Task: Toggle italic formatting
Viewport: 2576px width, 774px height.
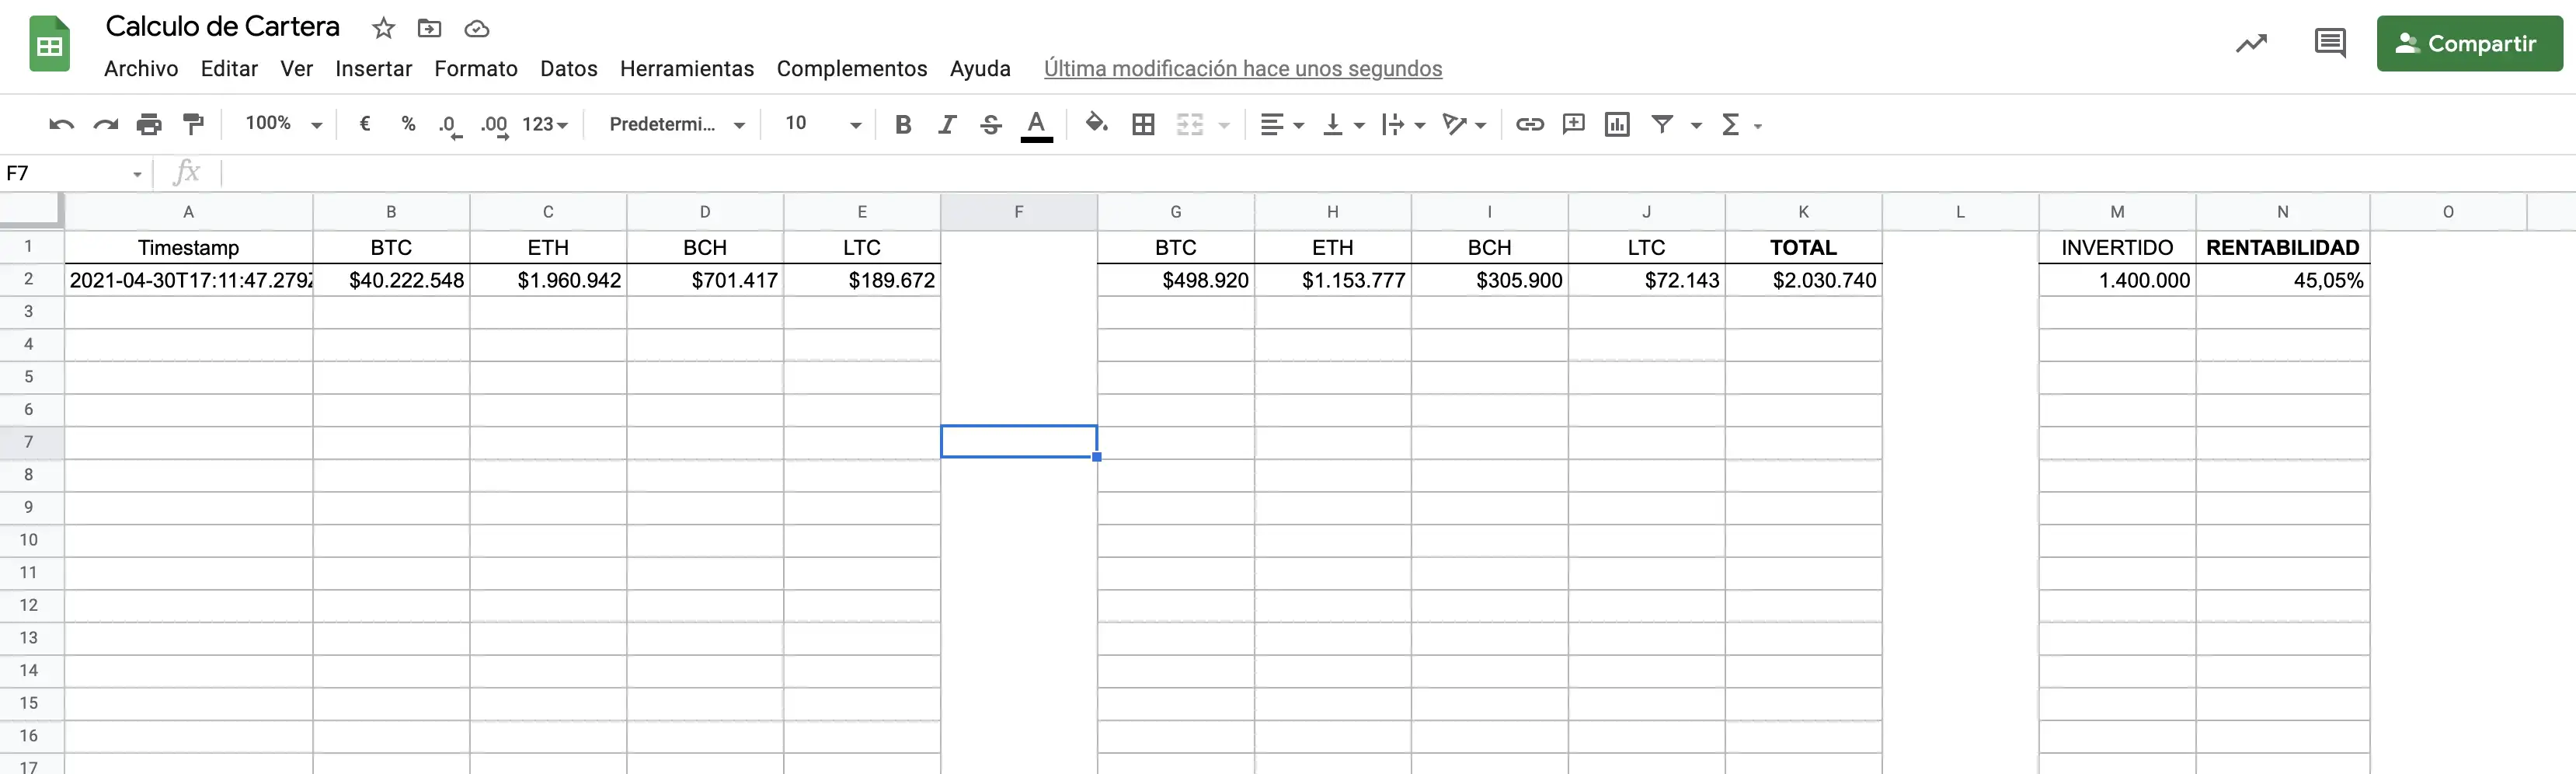Action: click(947, 124)
